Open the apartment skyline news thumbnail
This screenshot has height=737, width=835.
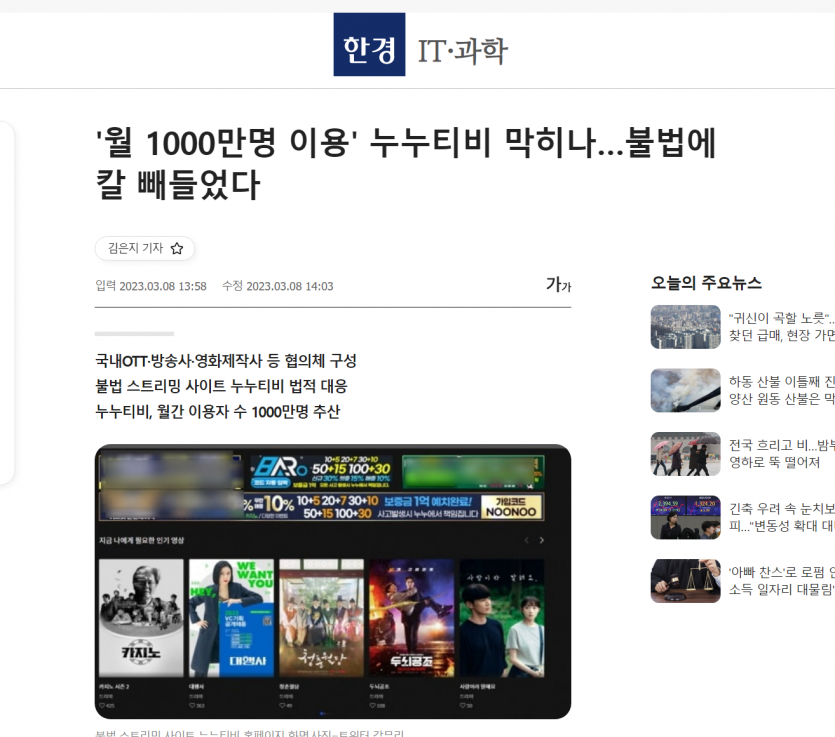685,327
